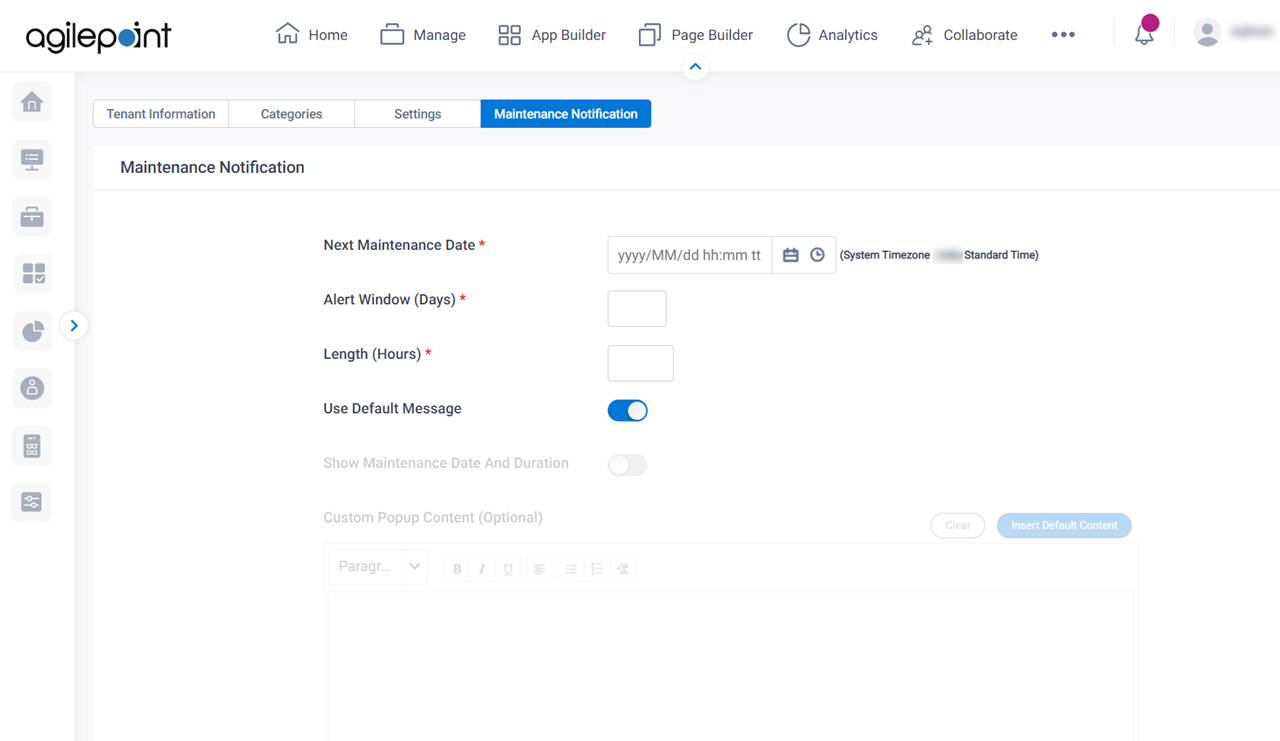This screenshot has height=741, width=1280.
Task: Open the user profile avatar
Action: [x=1207, y=33]
